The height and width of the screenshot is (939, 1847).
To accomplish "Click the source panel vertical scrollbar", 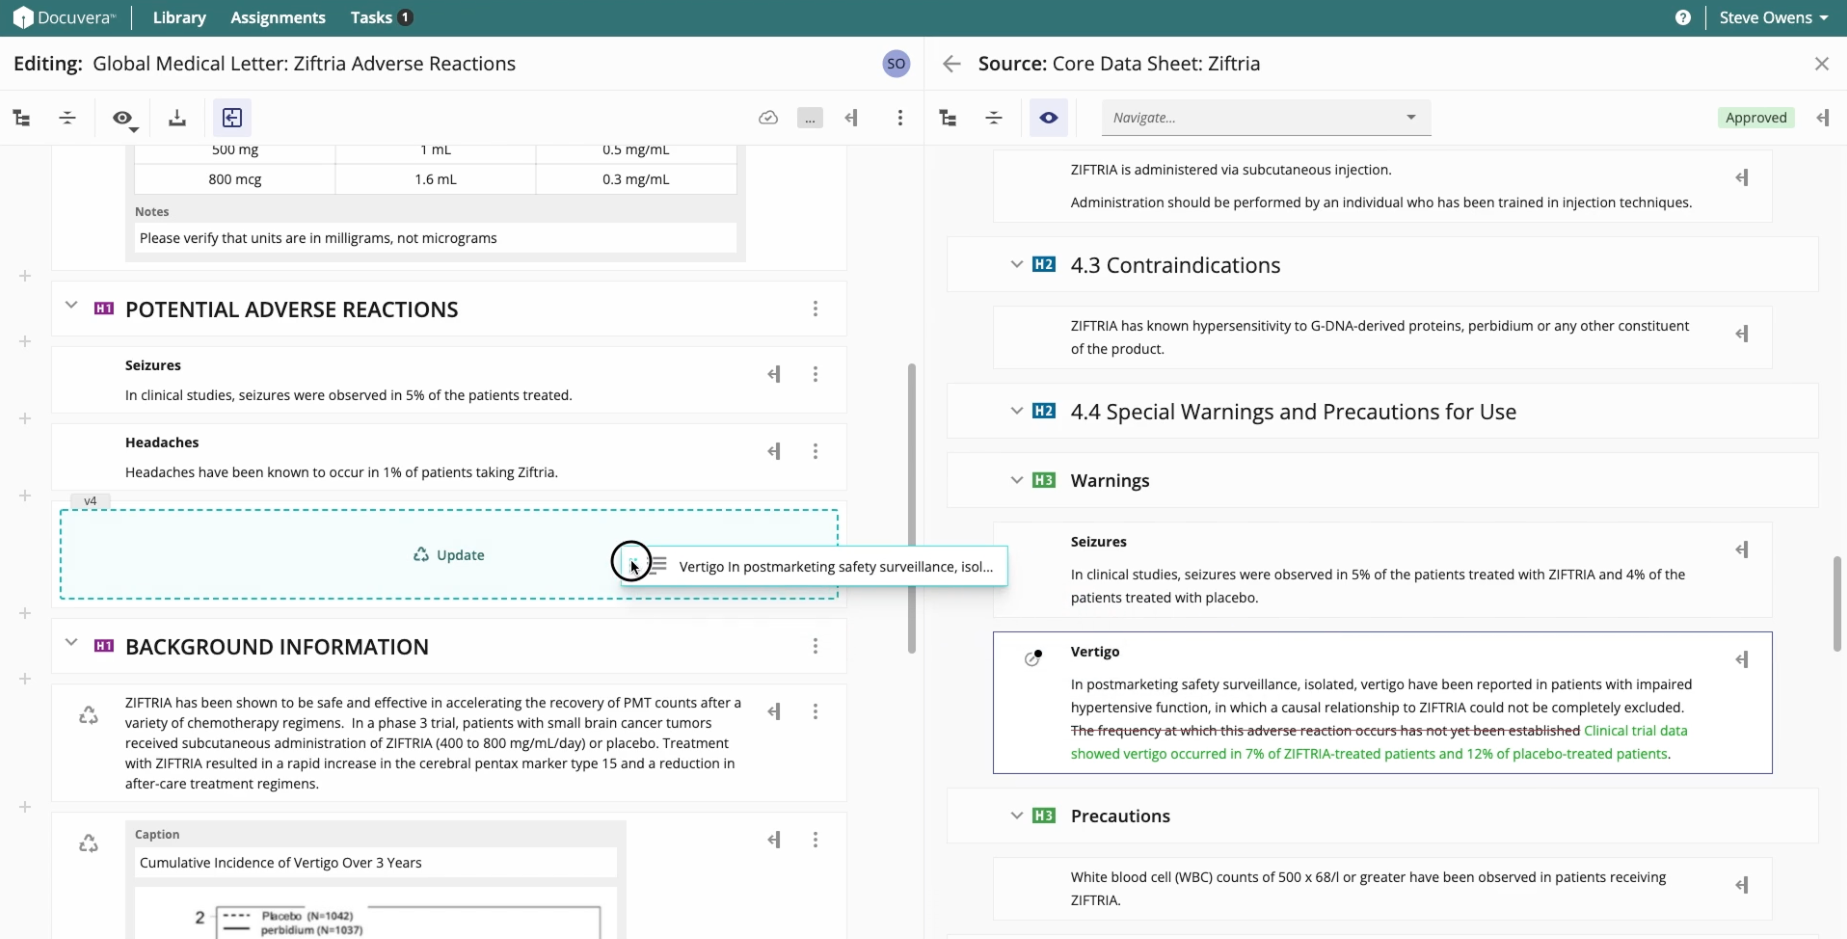I will [1837, 604].
